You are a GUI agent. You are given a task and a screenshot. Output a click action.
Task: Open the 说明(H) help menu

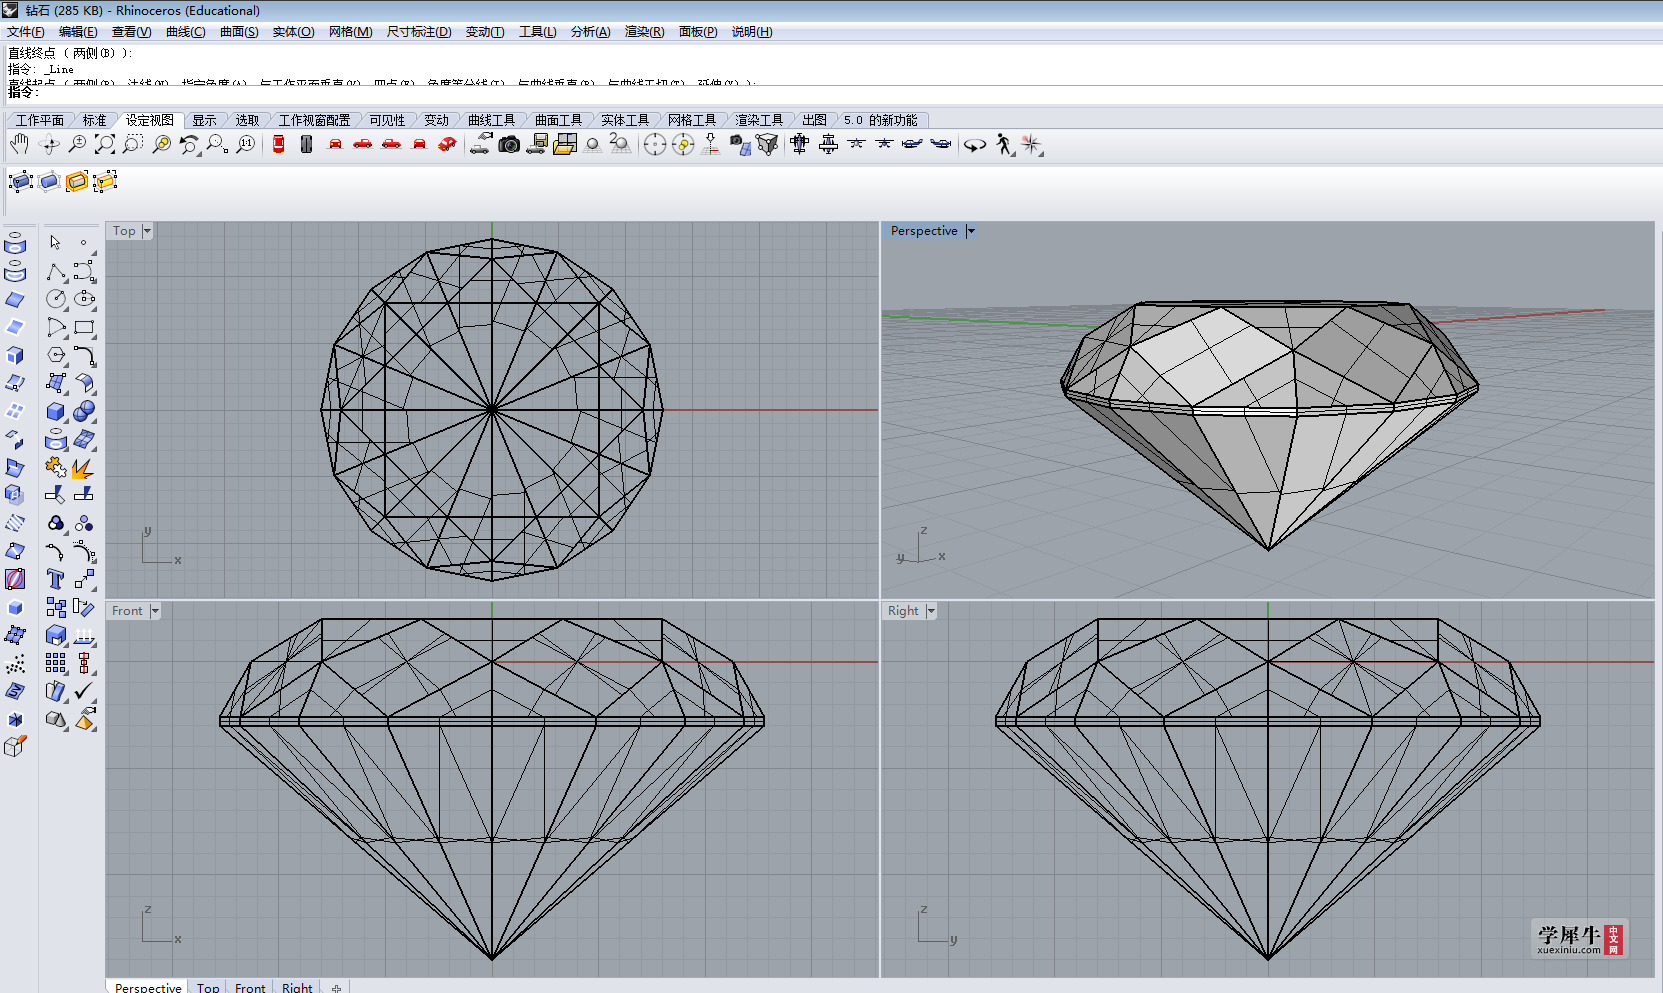point(752,32)
